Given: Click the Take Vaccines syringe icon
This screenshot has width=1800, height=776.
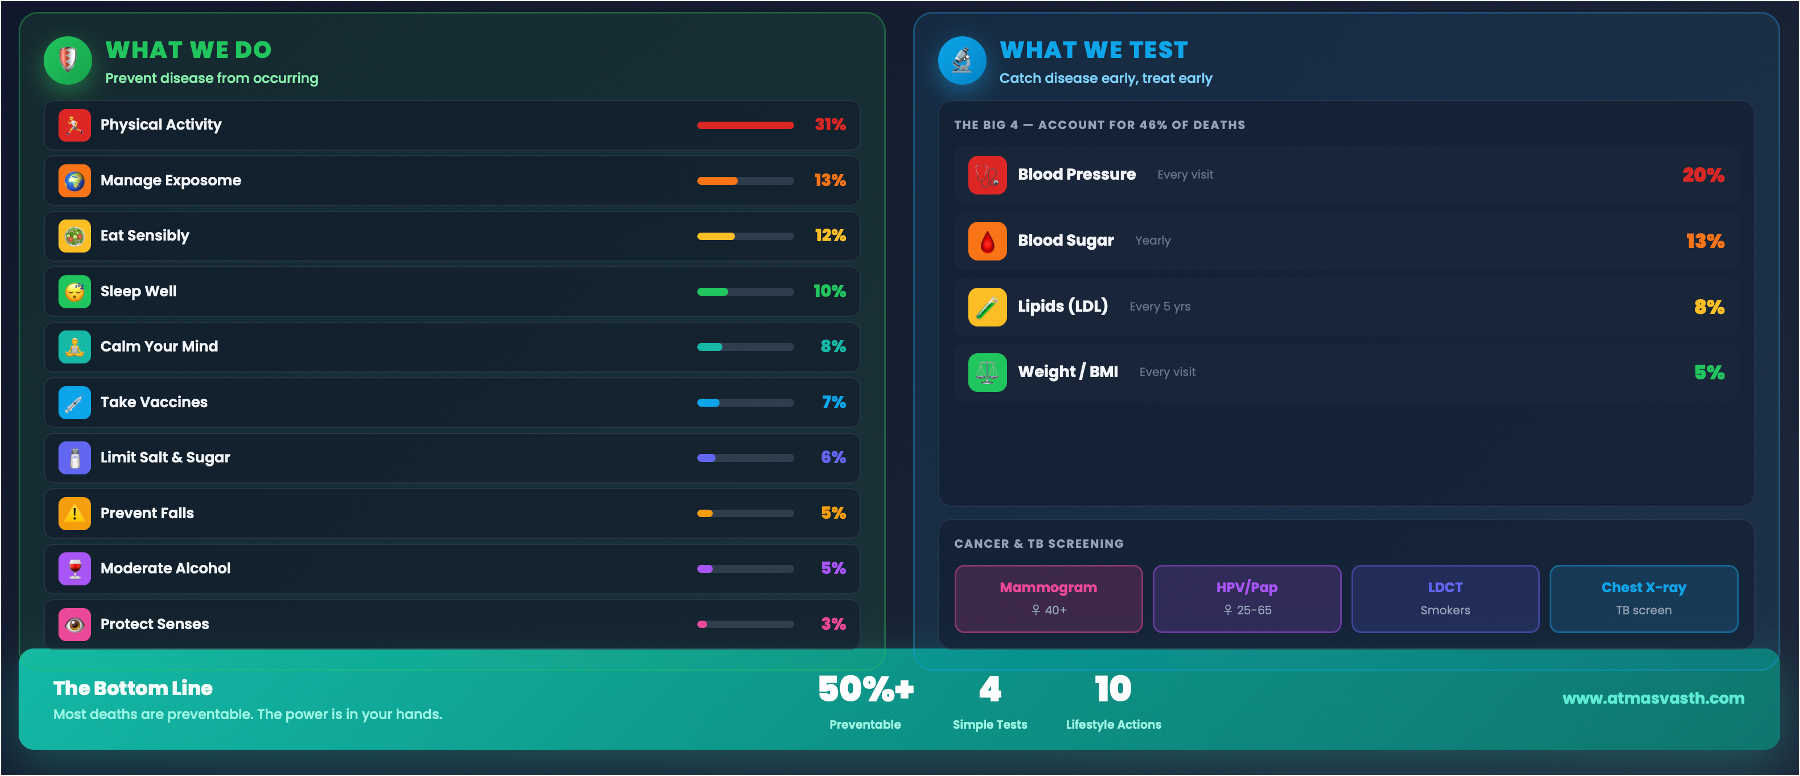Looking at the screenshot, I should pos(74,403).
